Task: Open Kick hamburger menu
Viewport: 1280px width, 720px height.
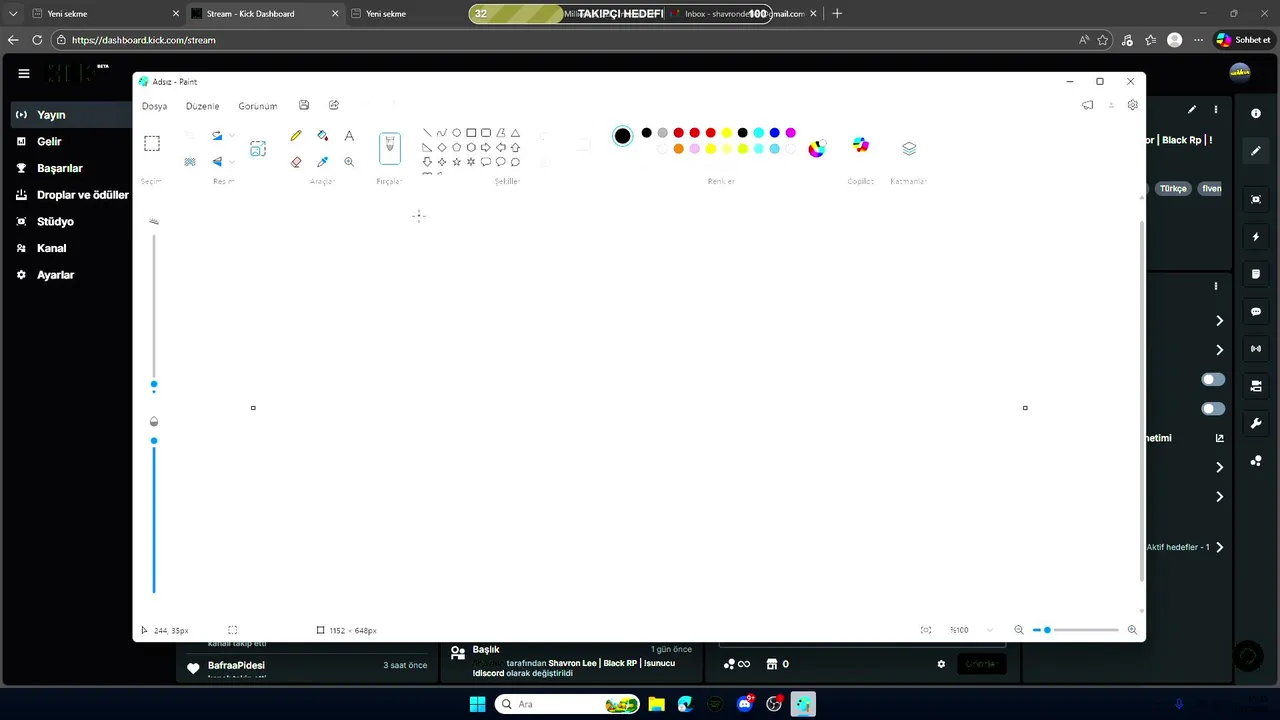Action: 24,73
